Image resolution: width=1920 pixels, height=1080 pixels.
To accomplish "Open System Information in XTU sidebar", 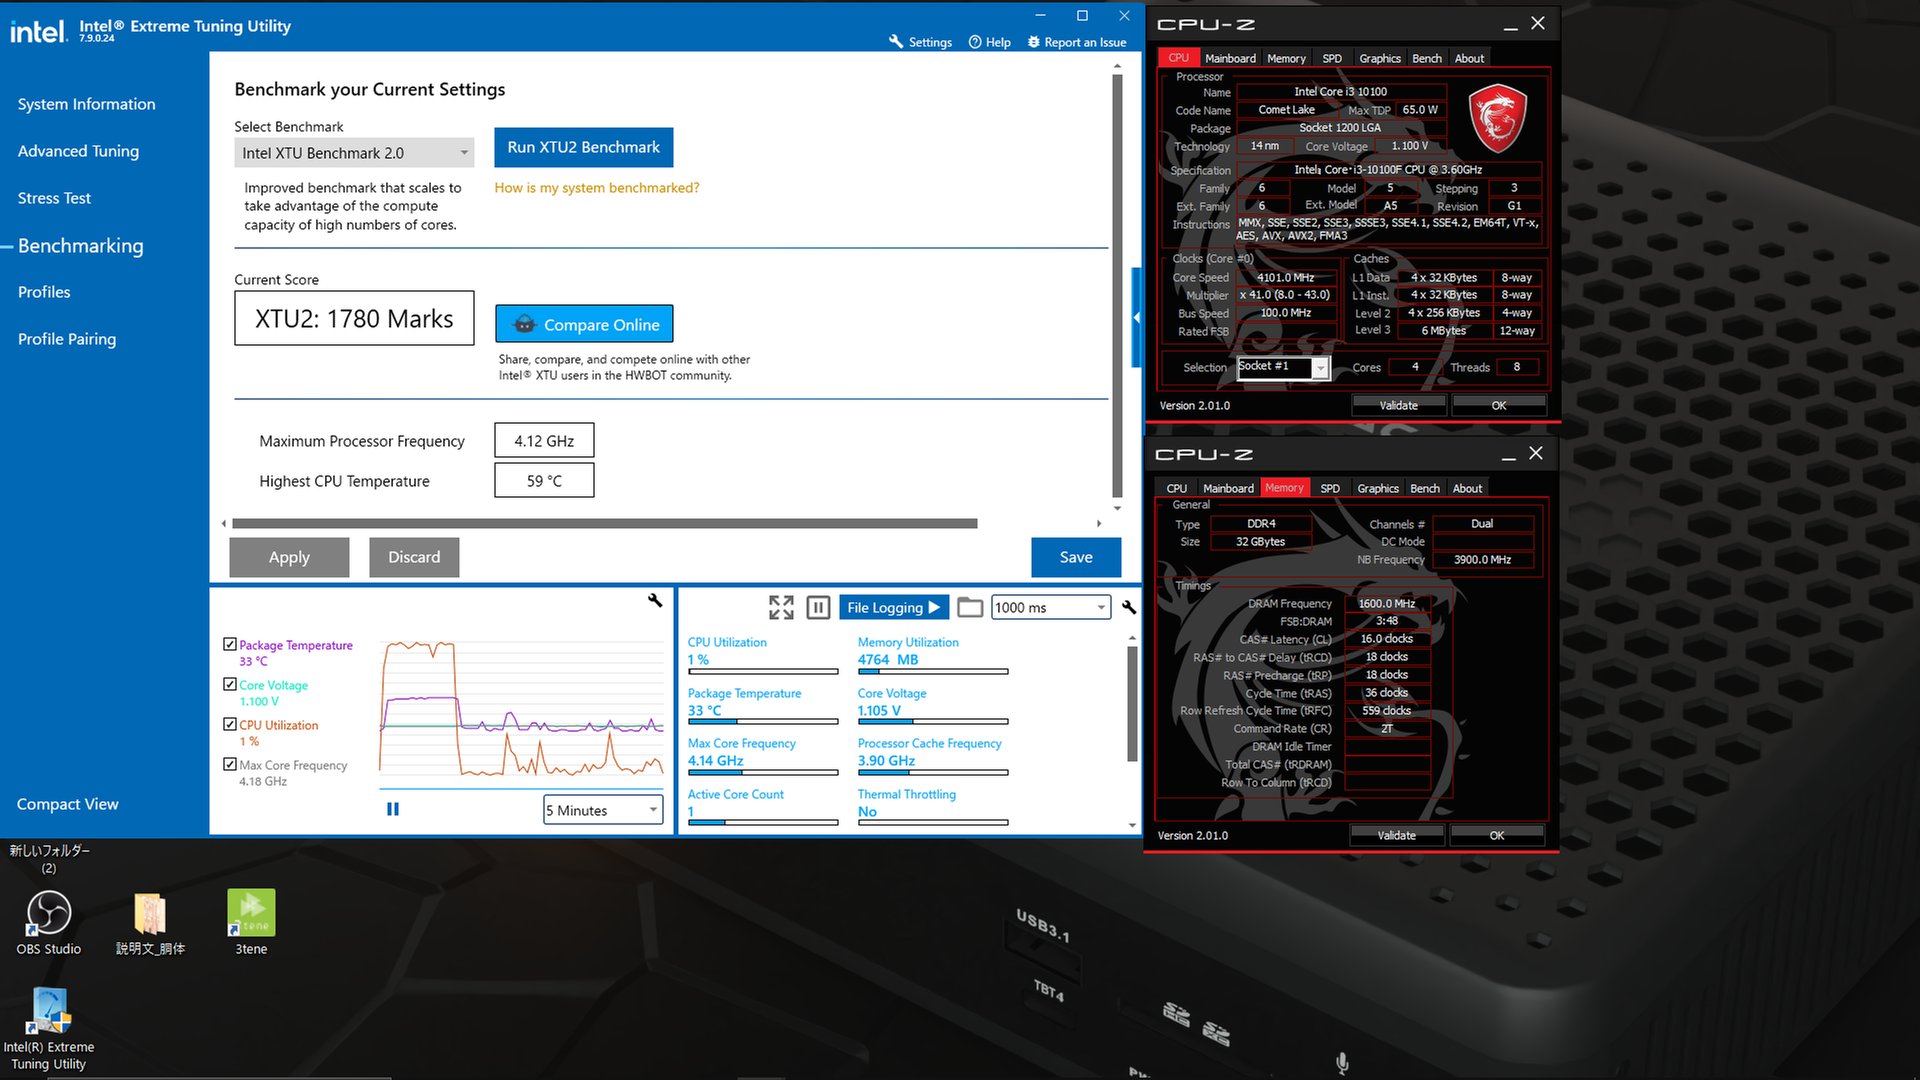I will pyautogui.click(x=87, y=104).
